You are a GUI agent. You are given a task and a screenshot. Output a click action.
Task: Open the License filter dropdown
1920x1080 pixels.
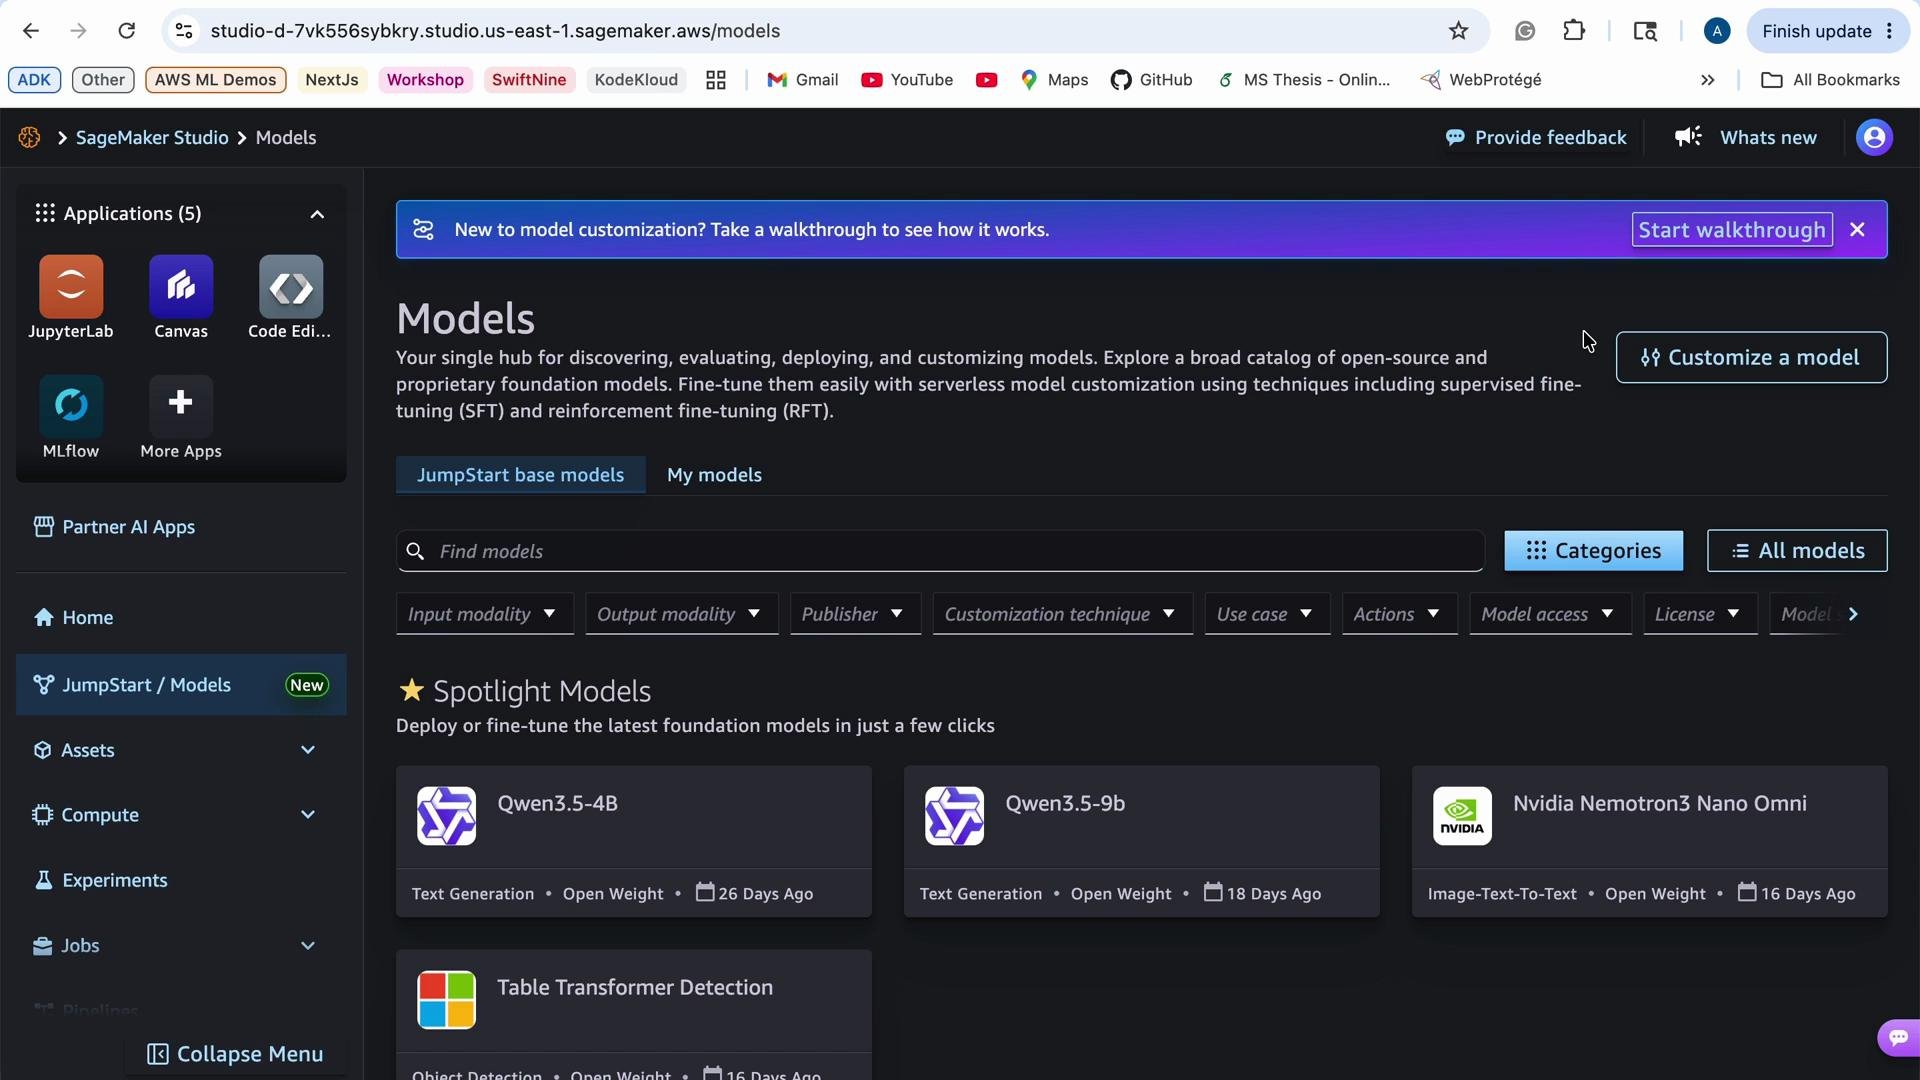[1700, 614]
